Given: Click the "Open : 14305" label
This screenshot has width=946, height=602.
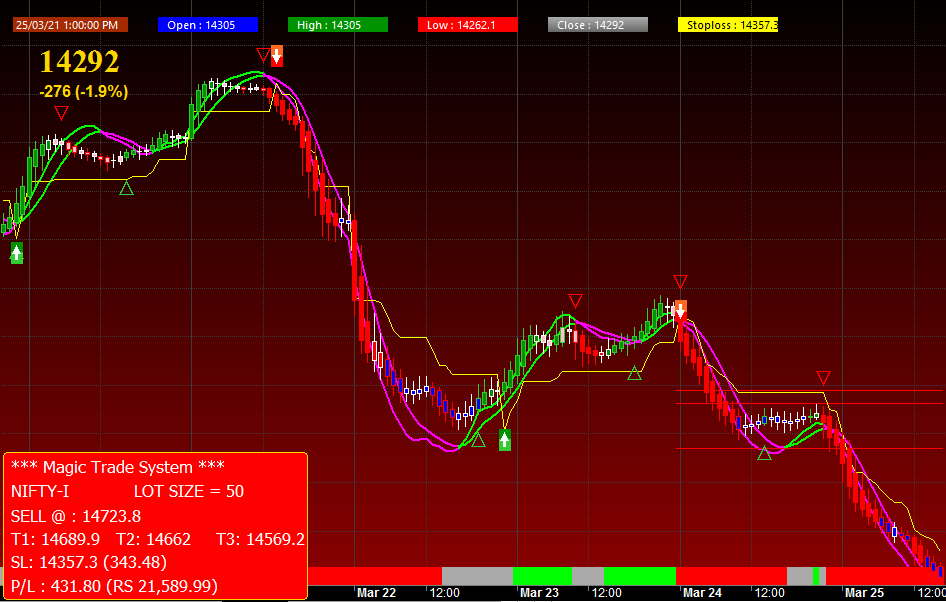Looking at the screenshot, I should [x=207, y=24].
